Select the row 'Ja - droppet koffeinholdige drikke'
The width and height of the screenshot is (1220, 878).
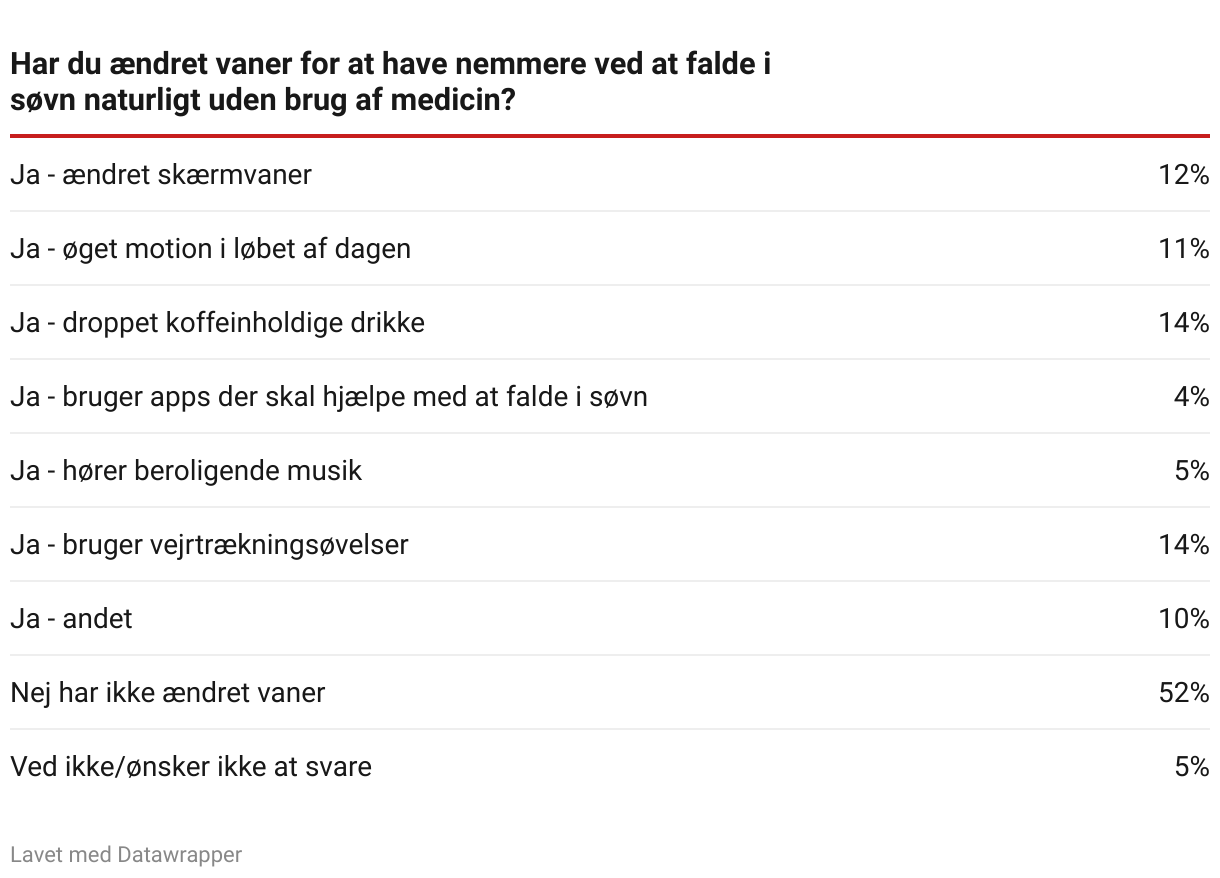point(610,322)
